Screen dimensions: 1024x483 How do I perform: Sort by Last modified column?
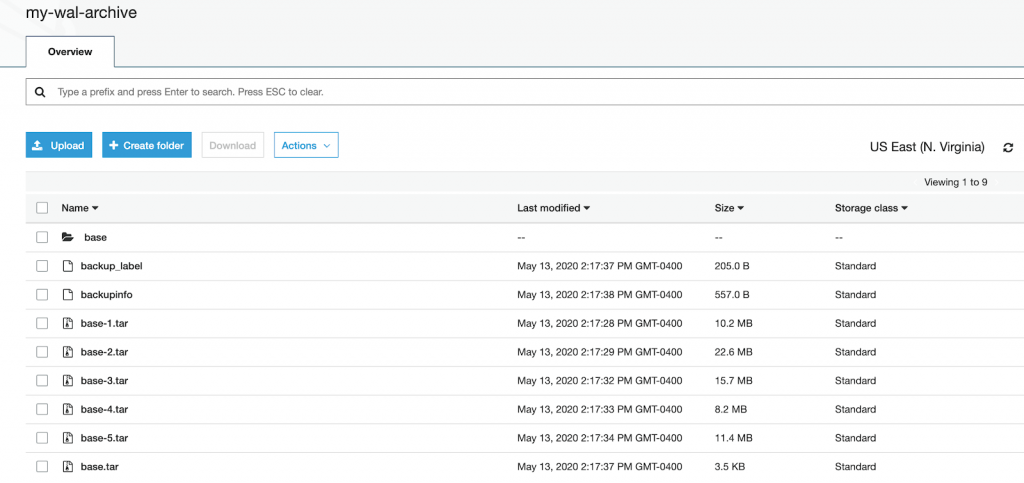(553, 208)
